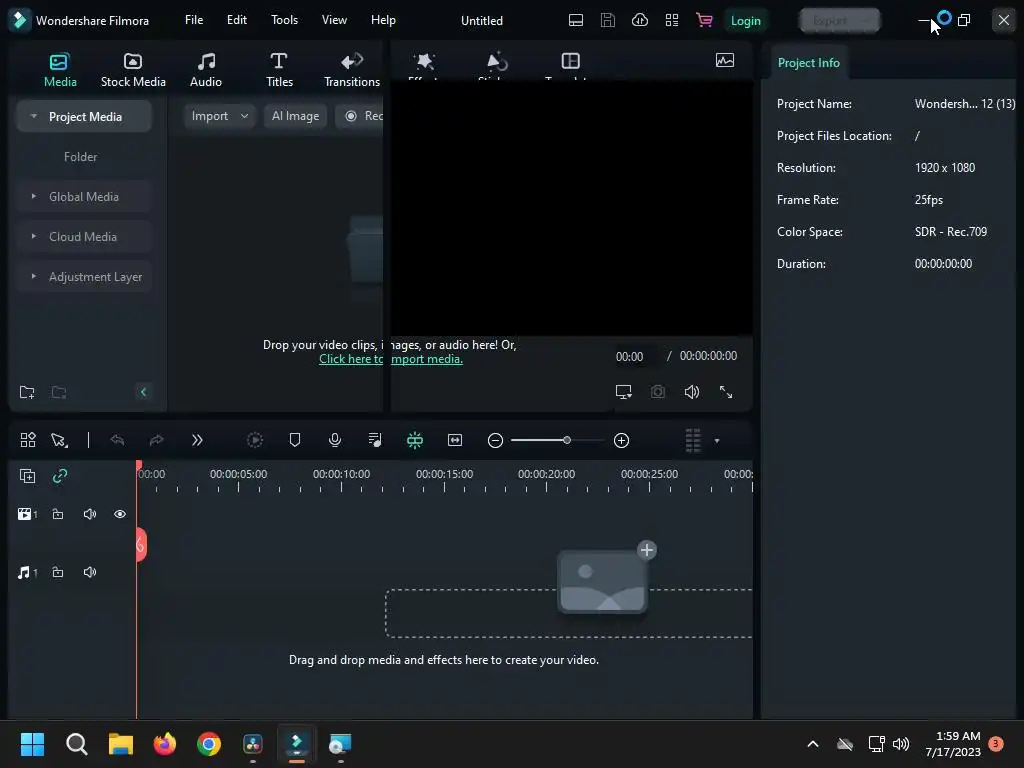
Task: Click the timeline zoom slider handle
Action: [567, 440]
